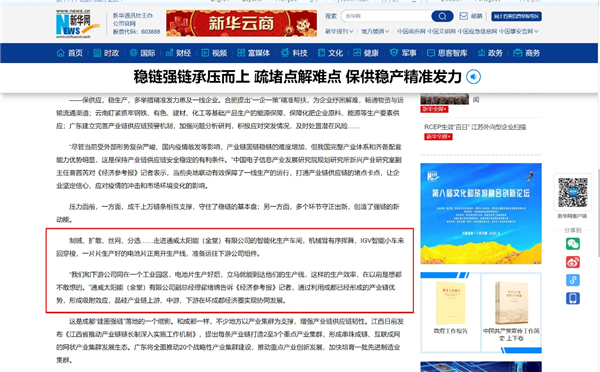This screenshot has height=372, width=600.
Task: Play article audio with speaker icon
Action: tap(473, 77)
